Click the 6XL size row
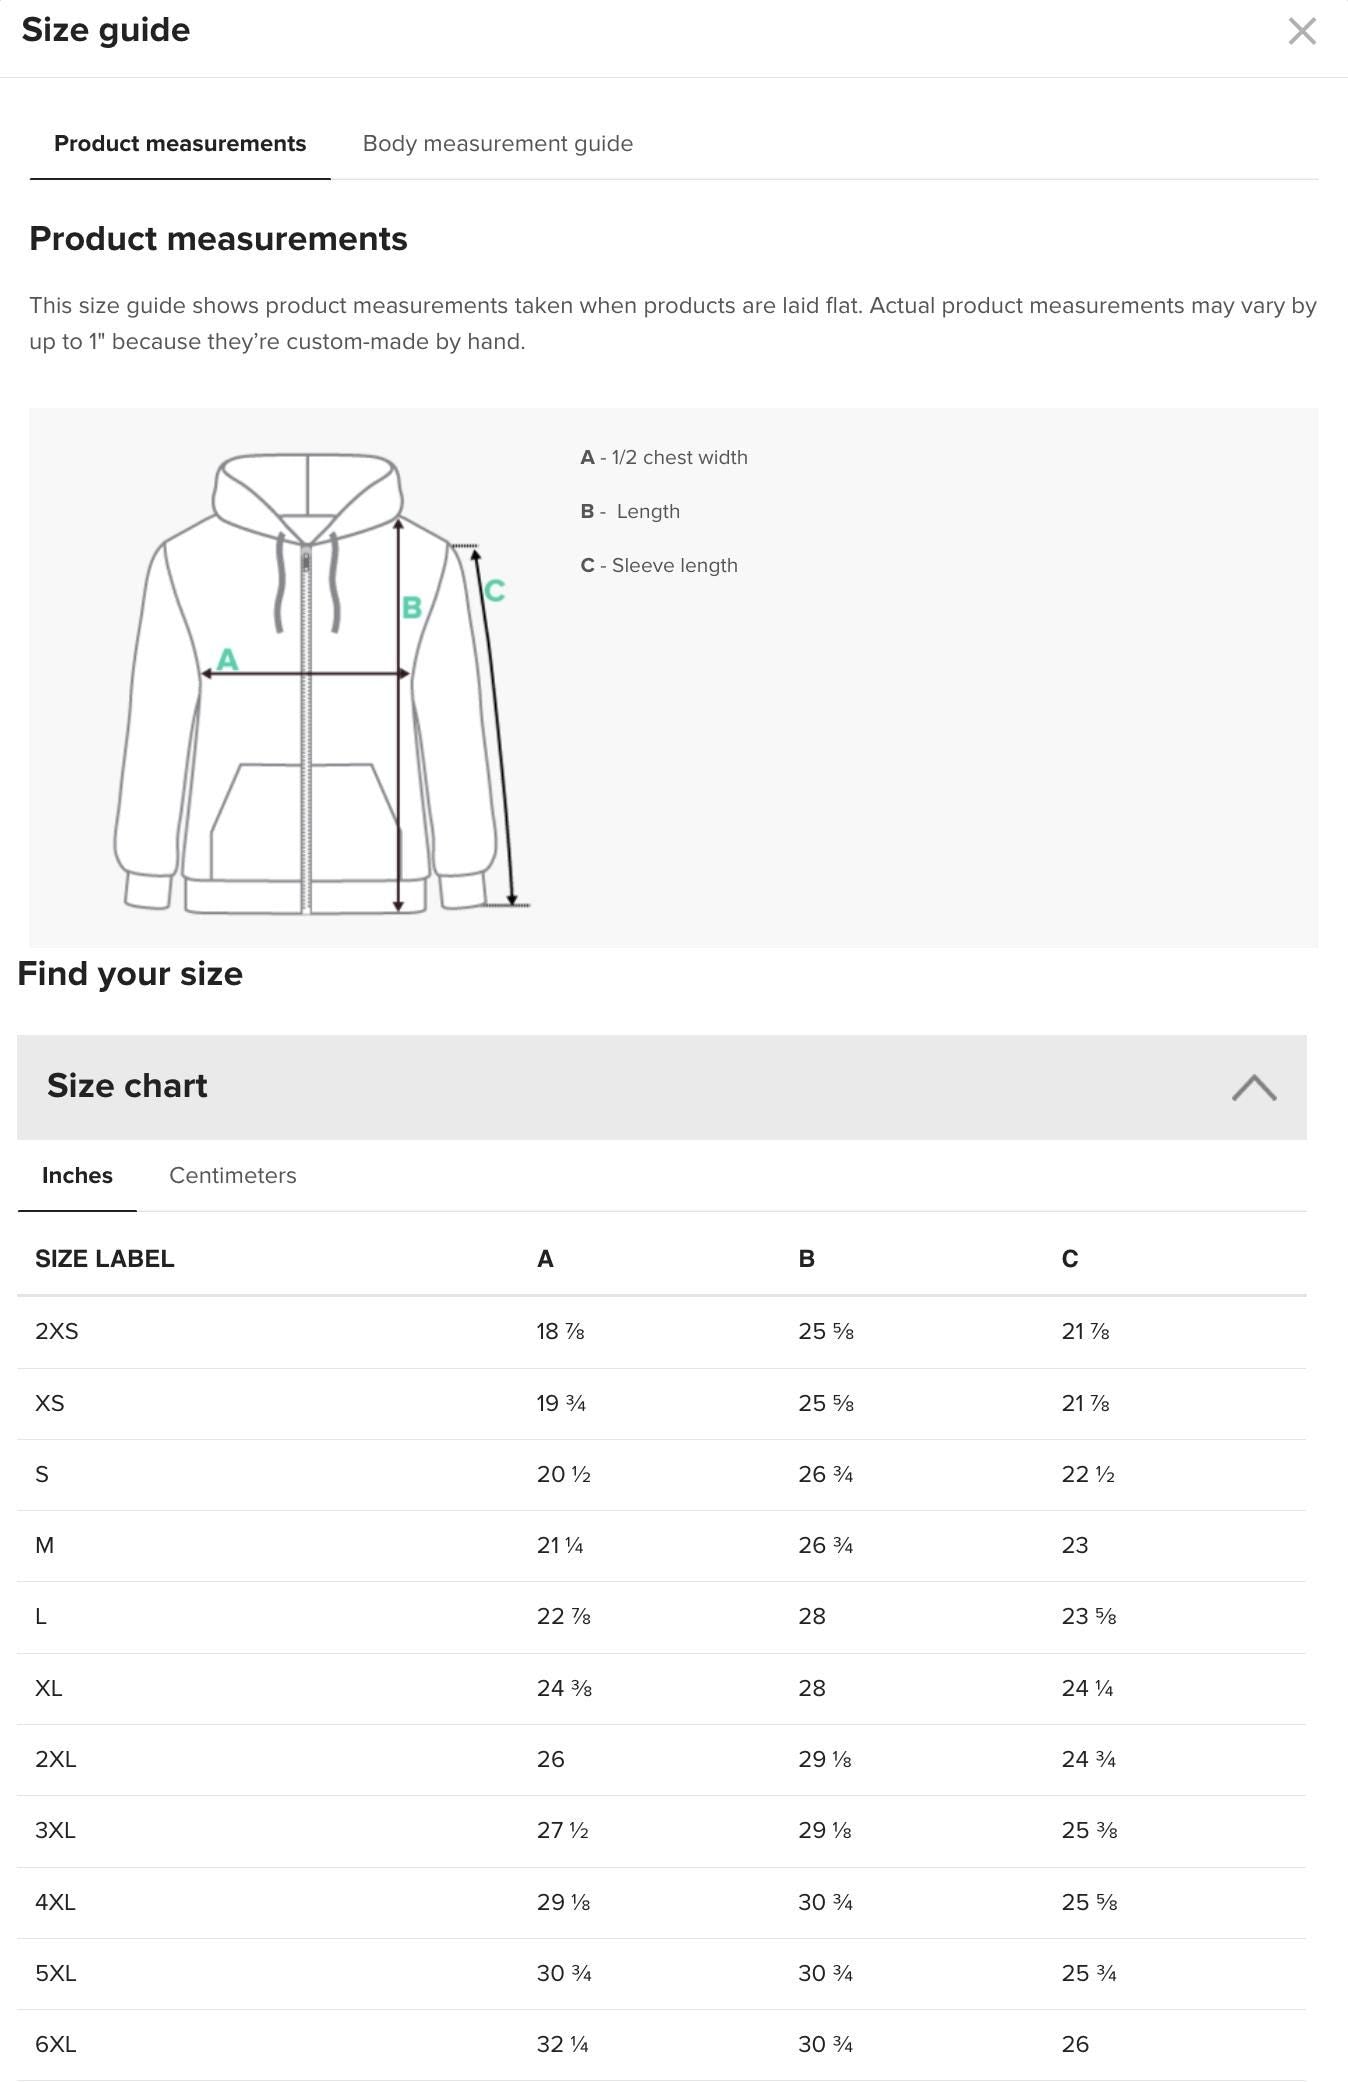1348x2082 pixels. pyautogui.click(x=55, y=2044)
